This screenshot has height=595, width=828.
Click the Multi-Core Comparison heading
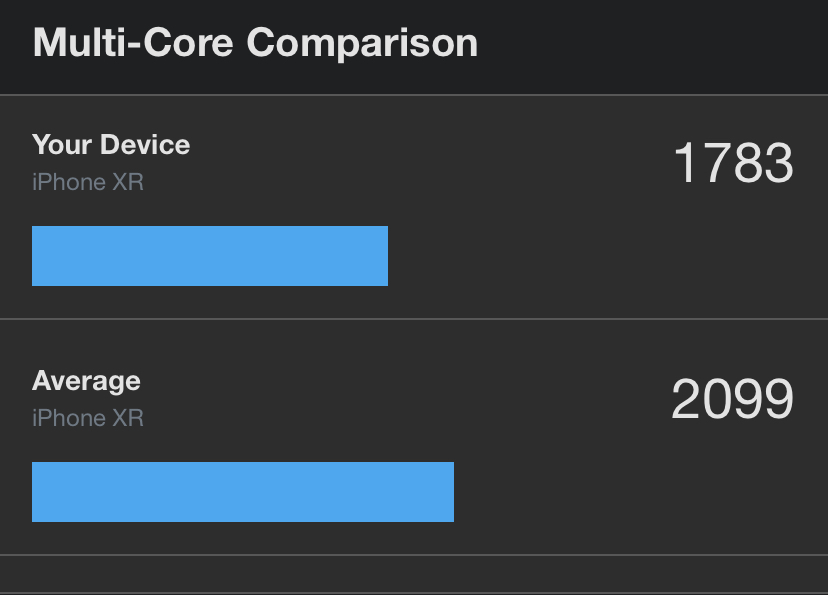[x=255, y=43]
